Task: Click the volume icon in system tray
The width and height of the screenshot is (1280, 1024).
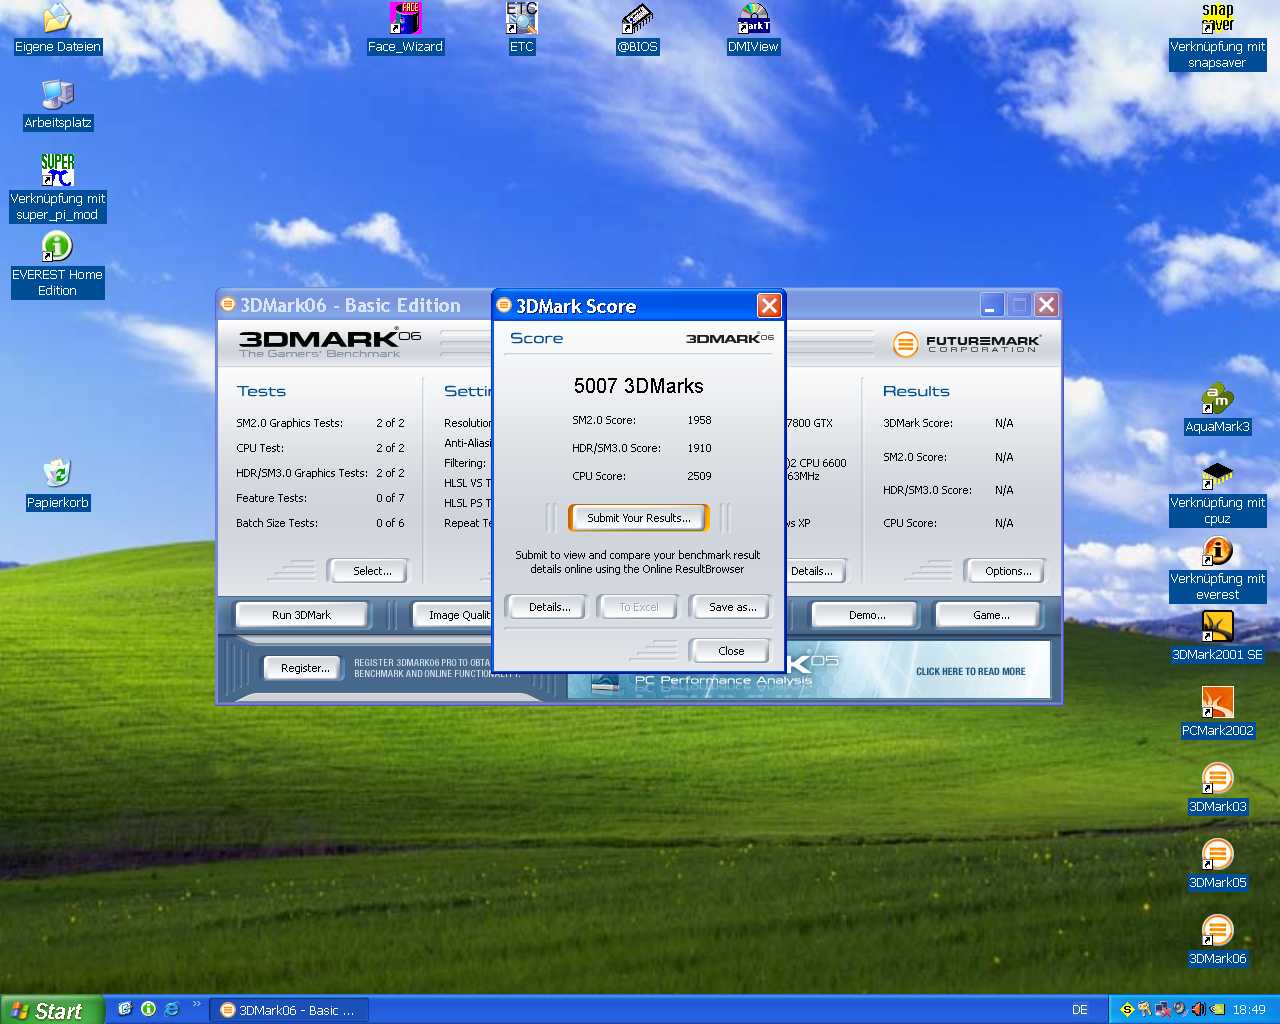Action: point(1198,1010)
